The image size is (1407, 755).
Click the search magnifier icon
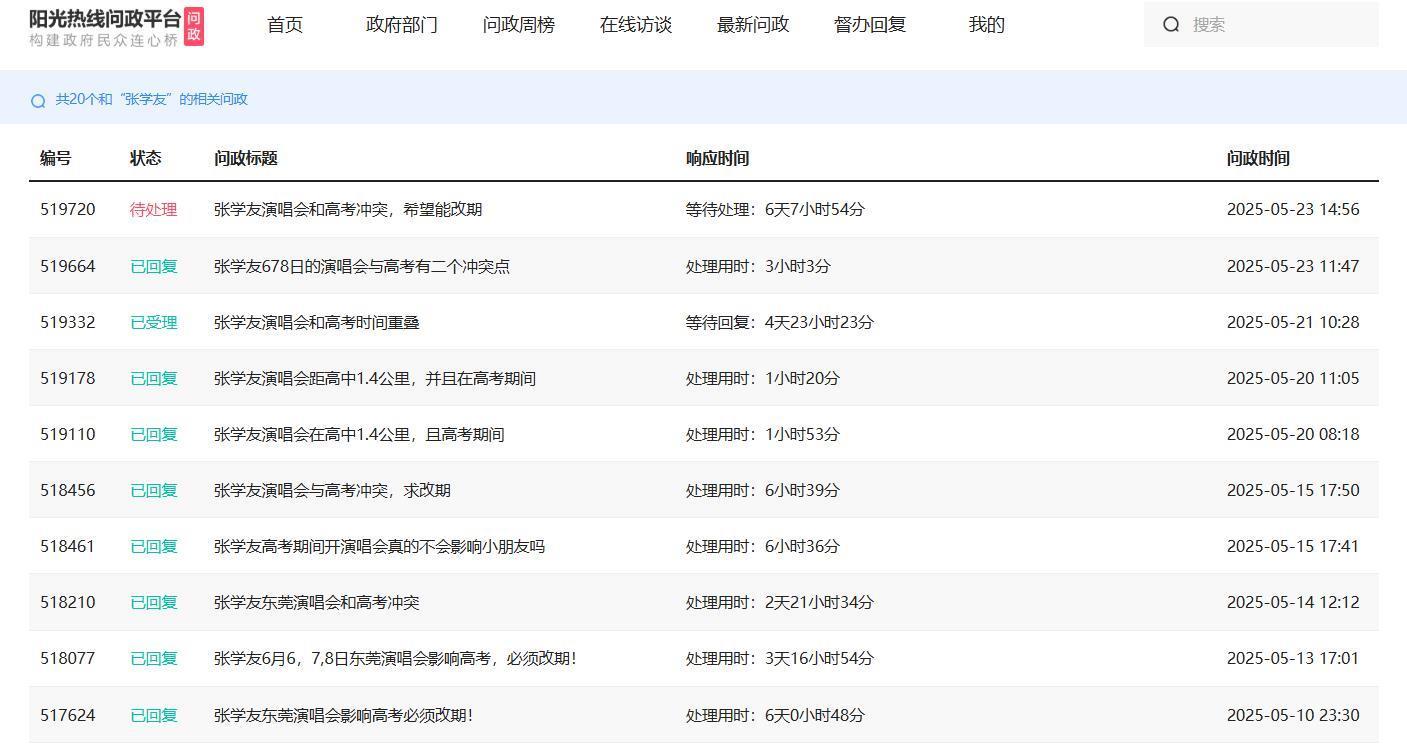[1171, 25]
